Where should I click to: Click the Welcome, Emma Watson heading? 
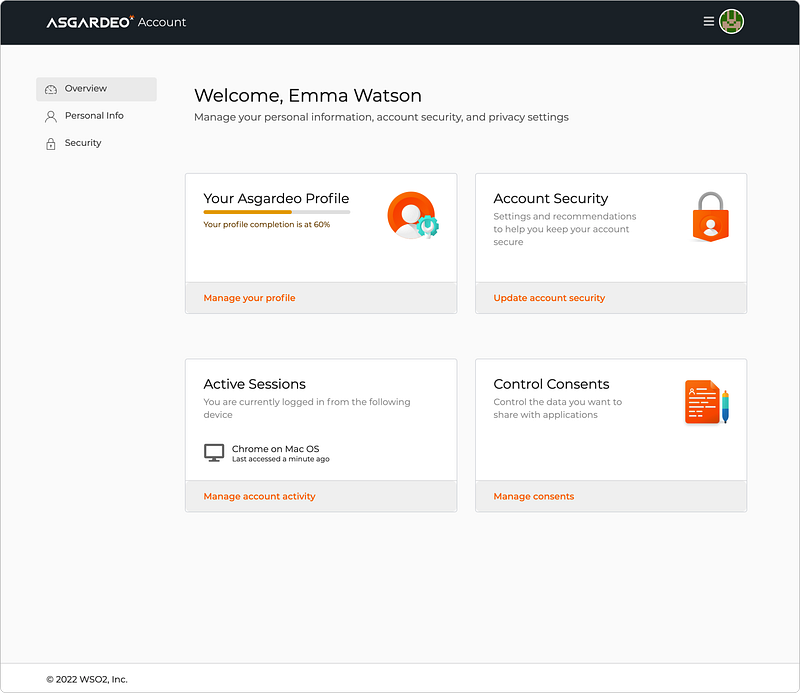308,95
